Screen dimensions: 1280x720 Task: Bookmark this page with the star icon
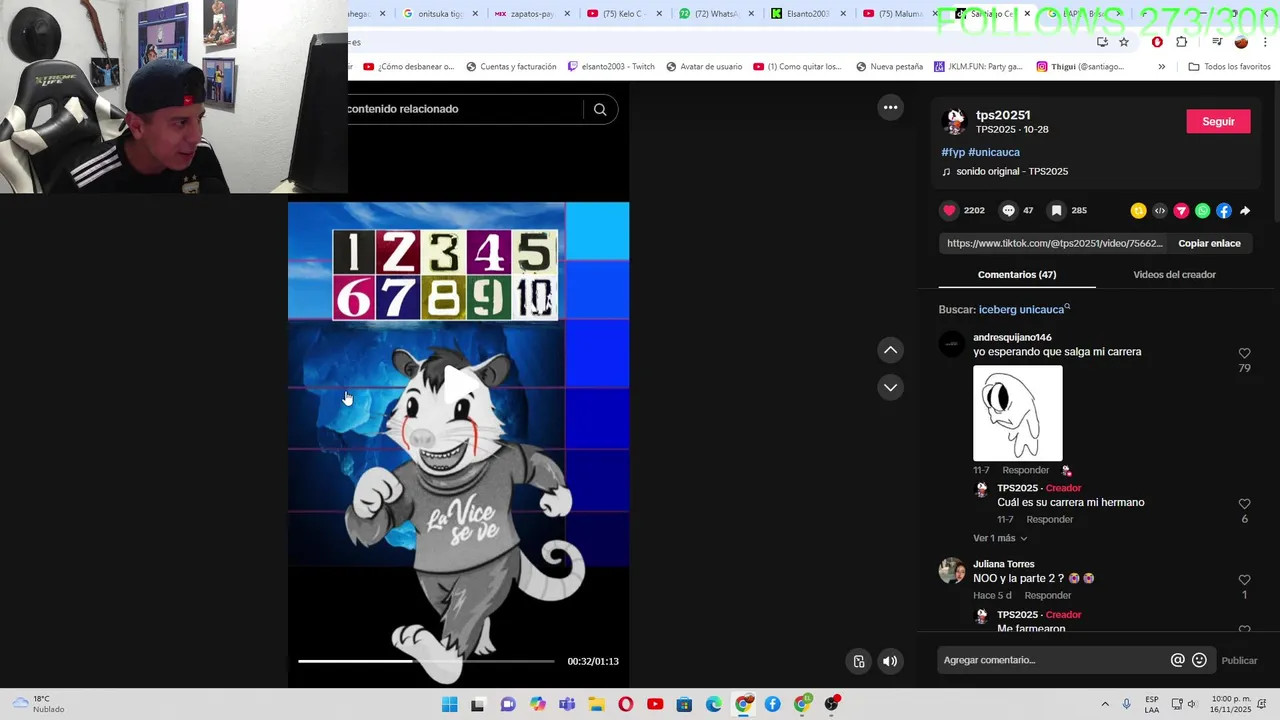[x=1124, y=42]
